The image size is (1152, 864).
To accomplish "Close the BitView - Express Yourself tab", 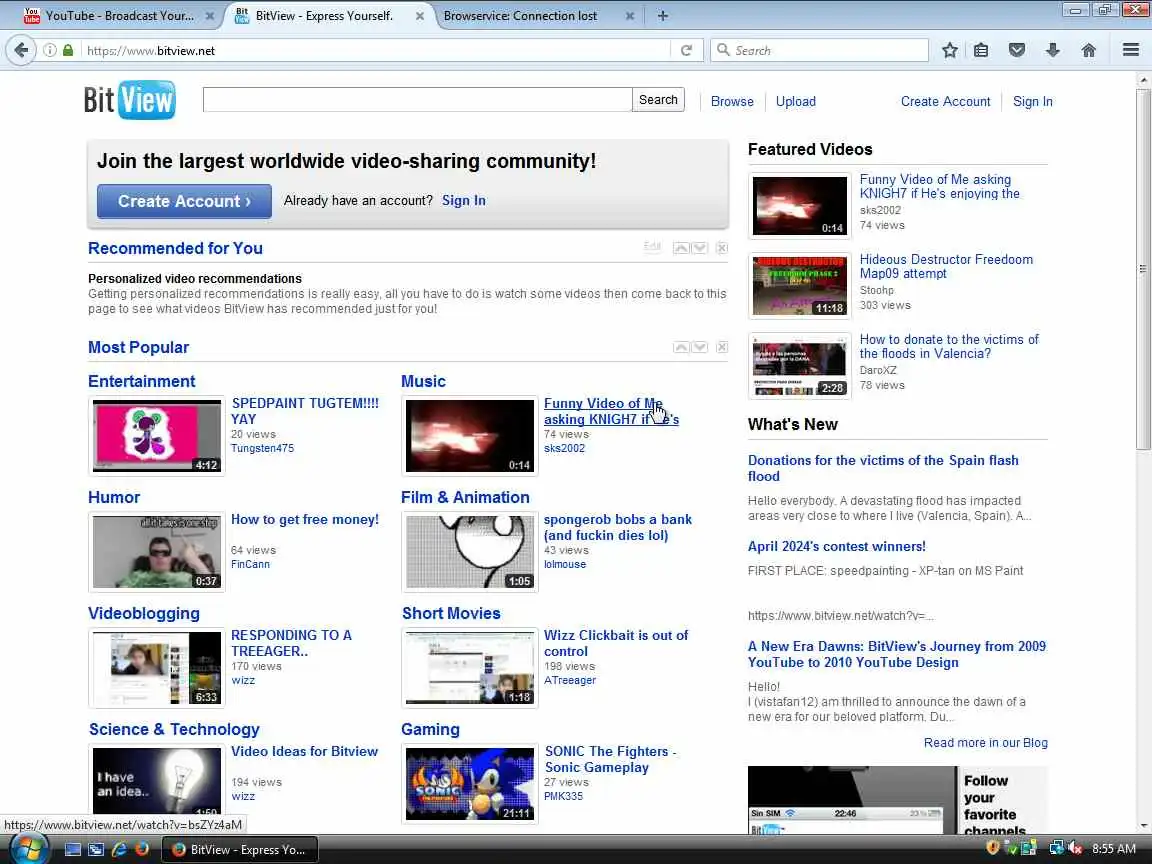I will [x=420, y=15].
